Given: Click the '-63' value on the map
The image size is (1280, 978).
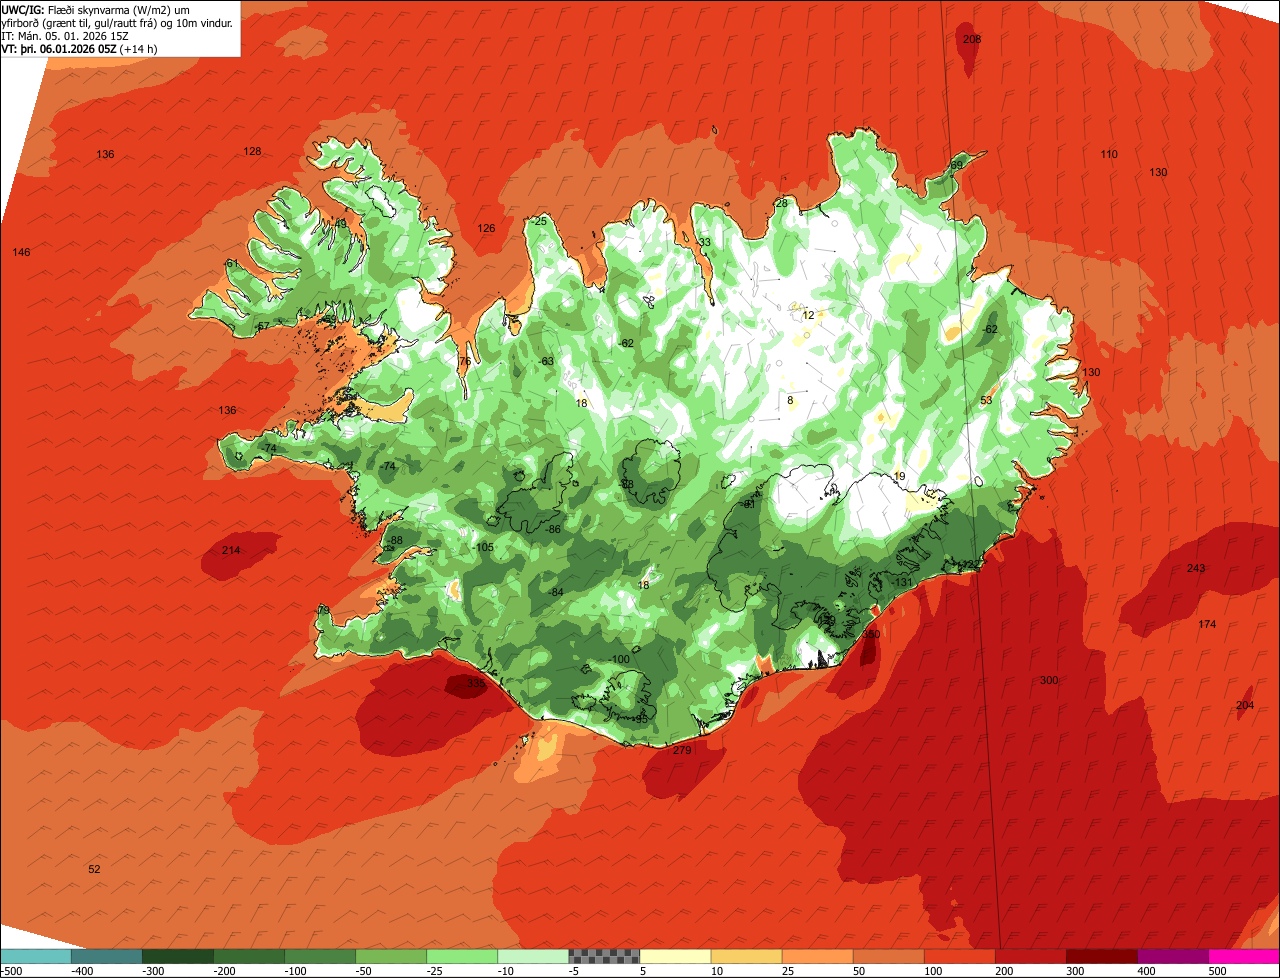Looking at the screenshot, I should (x=545, y=361).
